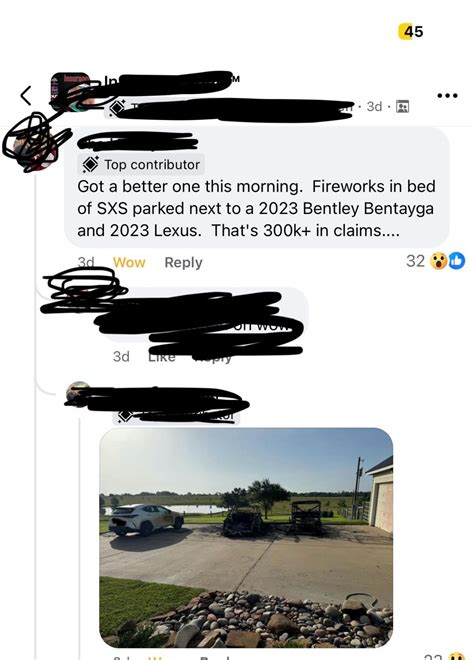Image resolution: width=474 pixels, height=660 pixels.
Task: Open the 32 reactions count
Action: (415, 261)
